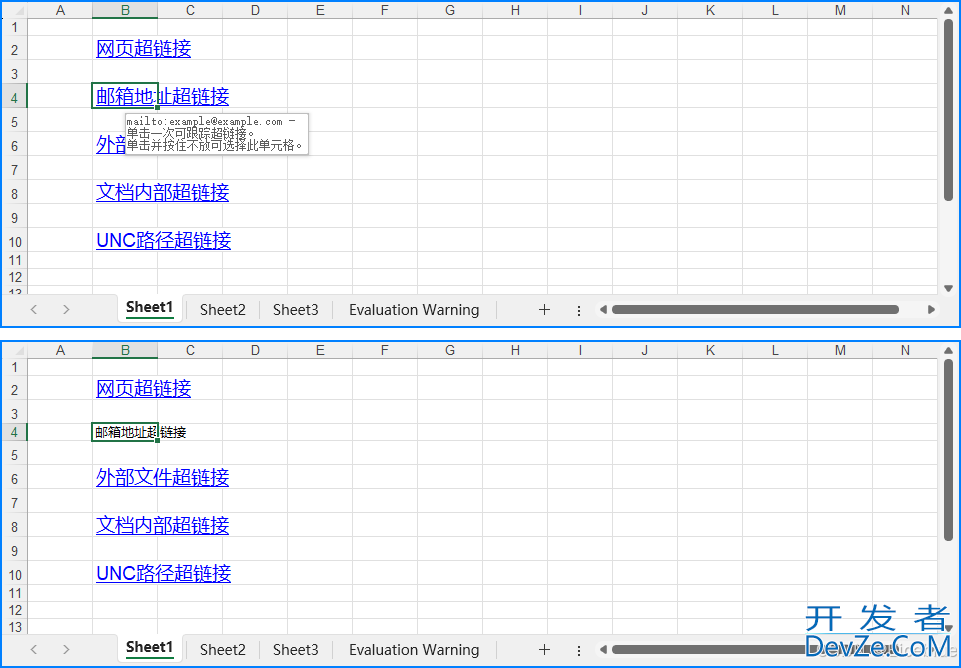Click vertical scroll down arrow in top spreadsheet
This screenshot has width=961, height=668.
click(949, 288)
